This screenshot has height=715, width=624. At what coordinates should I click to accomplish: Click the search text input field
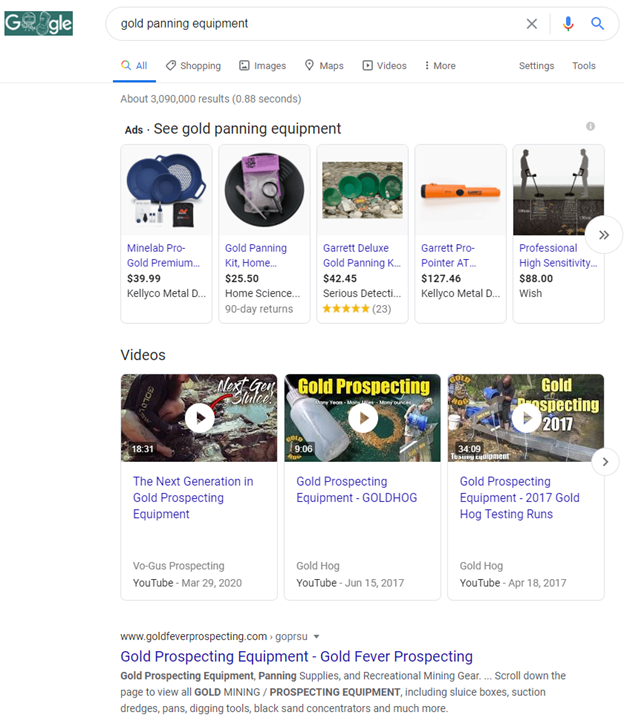310,24
